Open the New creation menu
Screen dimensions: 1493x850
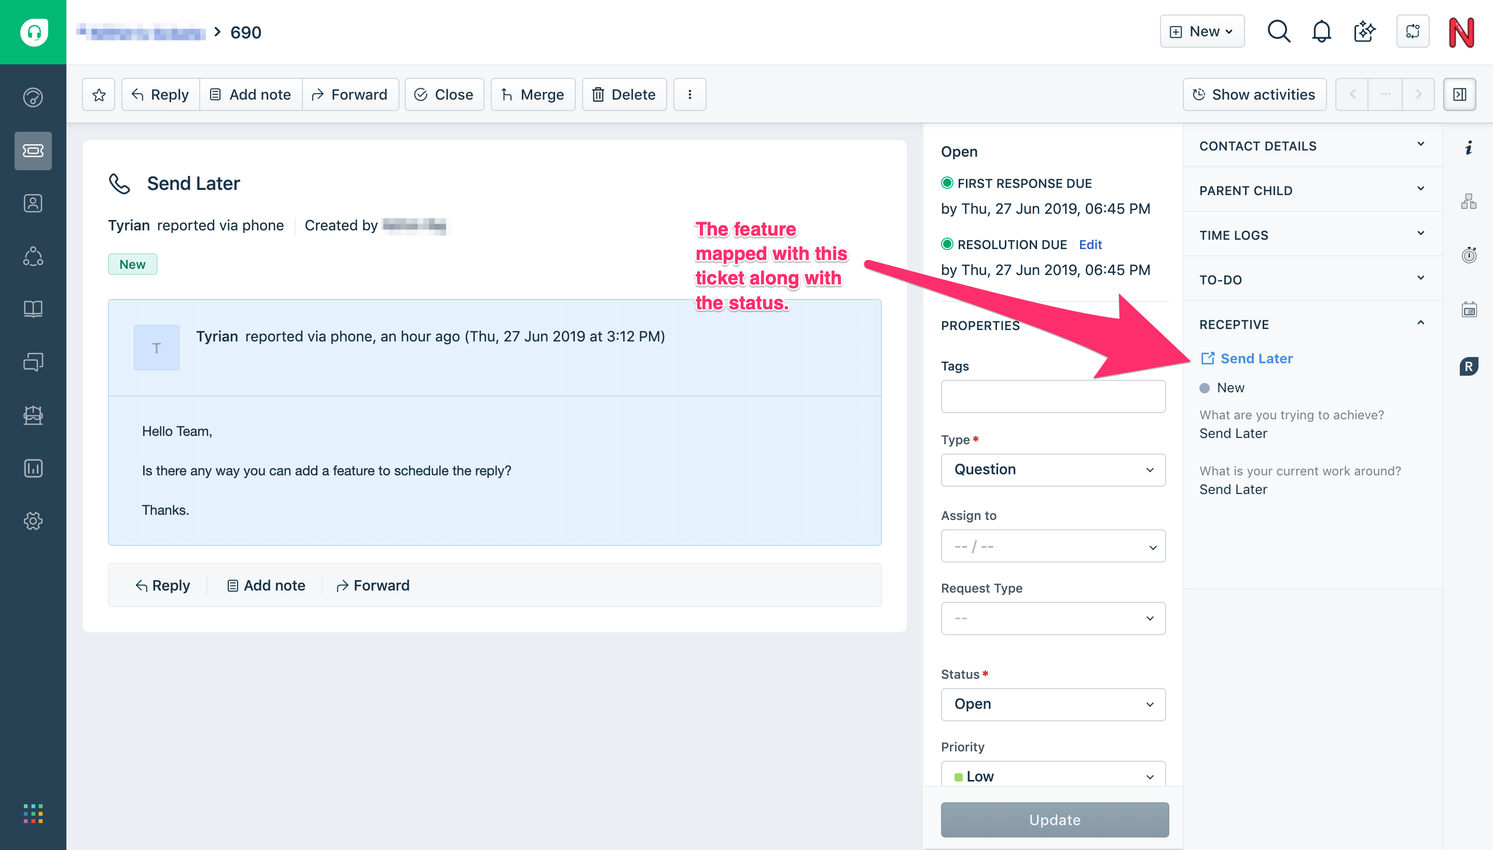coord(1201,31)
